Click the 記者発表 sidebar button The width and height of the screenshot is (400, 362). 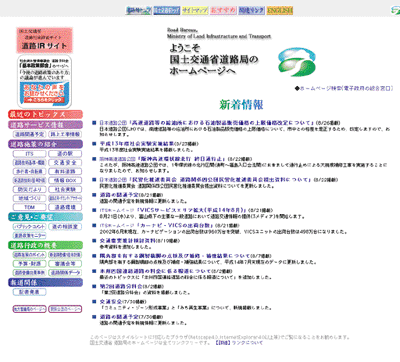29,292
